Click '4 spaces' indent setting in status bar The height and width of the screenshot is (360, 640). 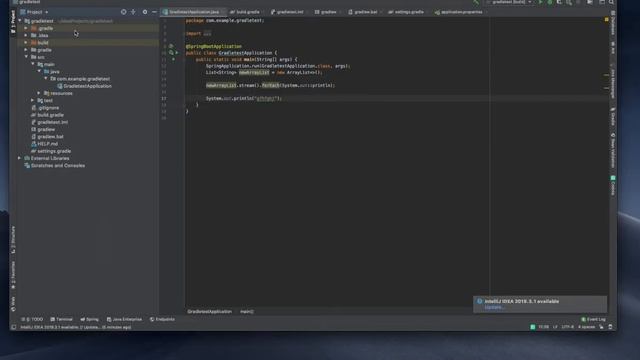click(x=587, y=327)
